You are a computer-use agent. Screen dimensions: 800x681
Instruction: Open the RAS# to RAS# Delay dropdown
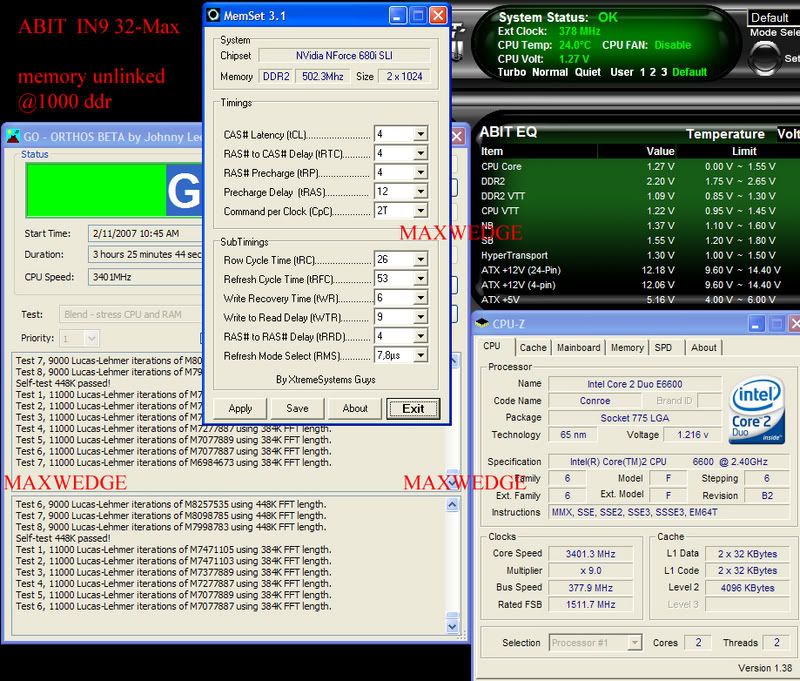(420, 336)
